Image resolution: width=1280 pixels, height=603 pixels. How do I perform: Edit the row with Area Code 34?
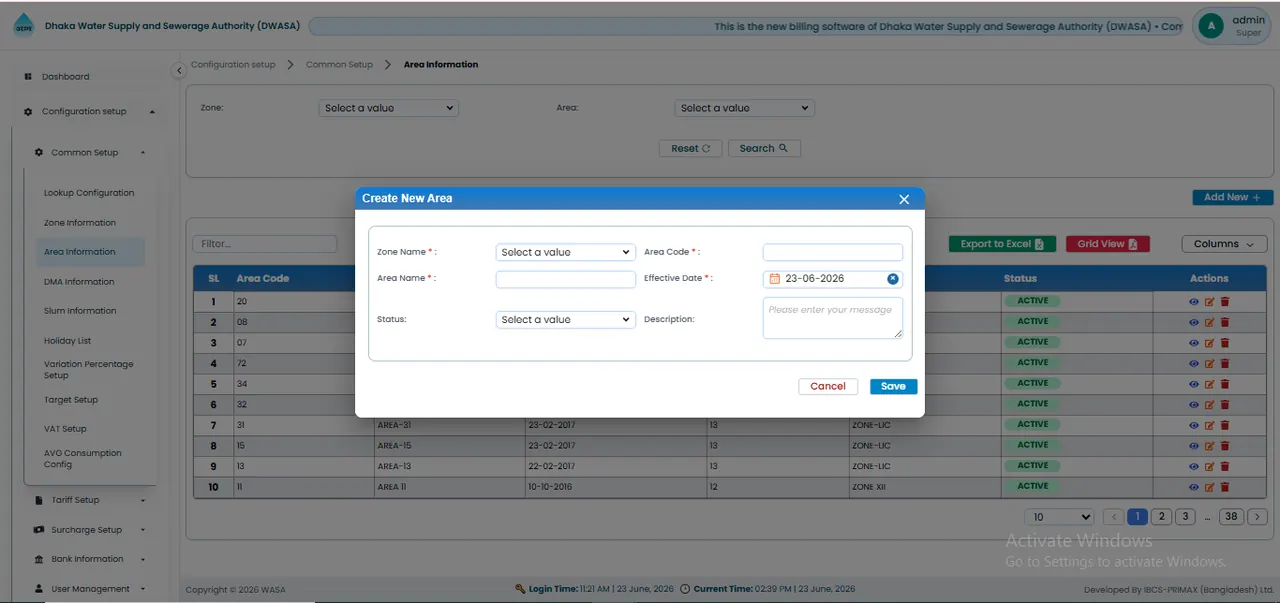[1209, 384]
